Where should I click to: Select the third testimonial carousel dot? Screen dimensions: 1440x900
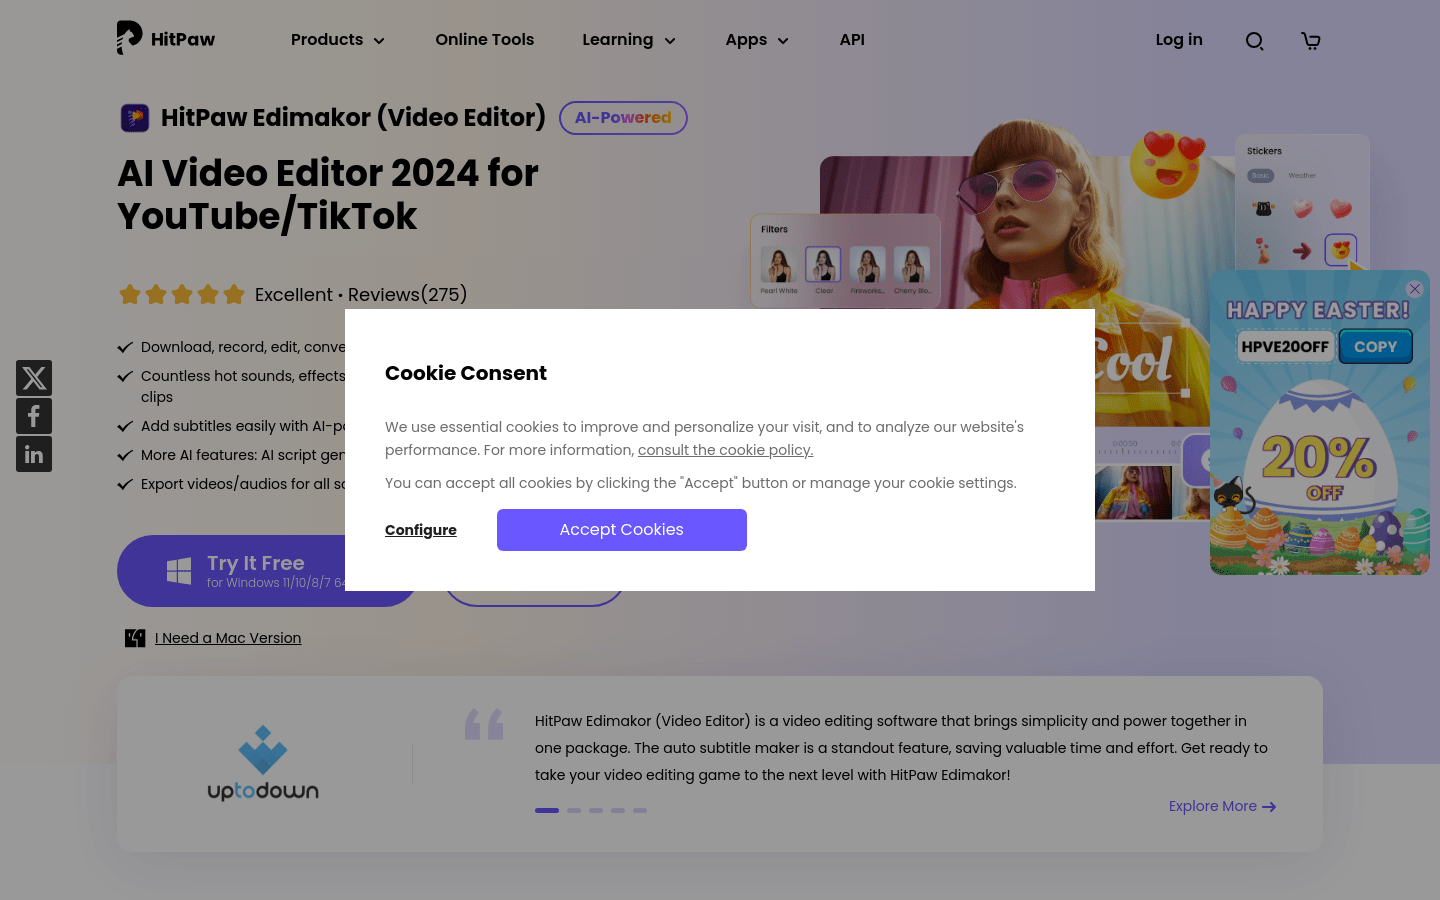pyautogui.click(x=596, y=810)
